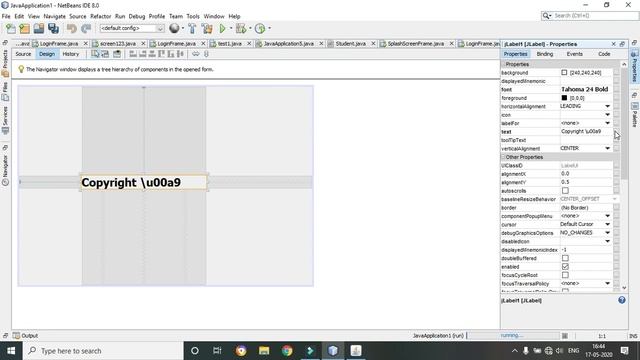Image resolution: width=640 pixels, height=360 pixels.
Task: Switch to the Code tab in Properties
Action: [x=604, y=54]
